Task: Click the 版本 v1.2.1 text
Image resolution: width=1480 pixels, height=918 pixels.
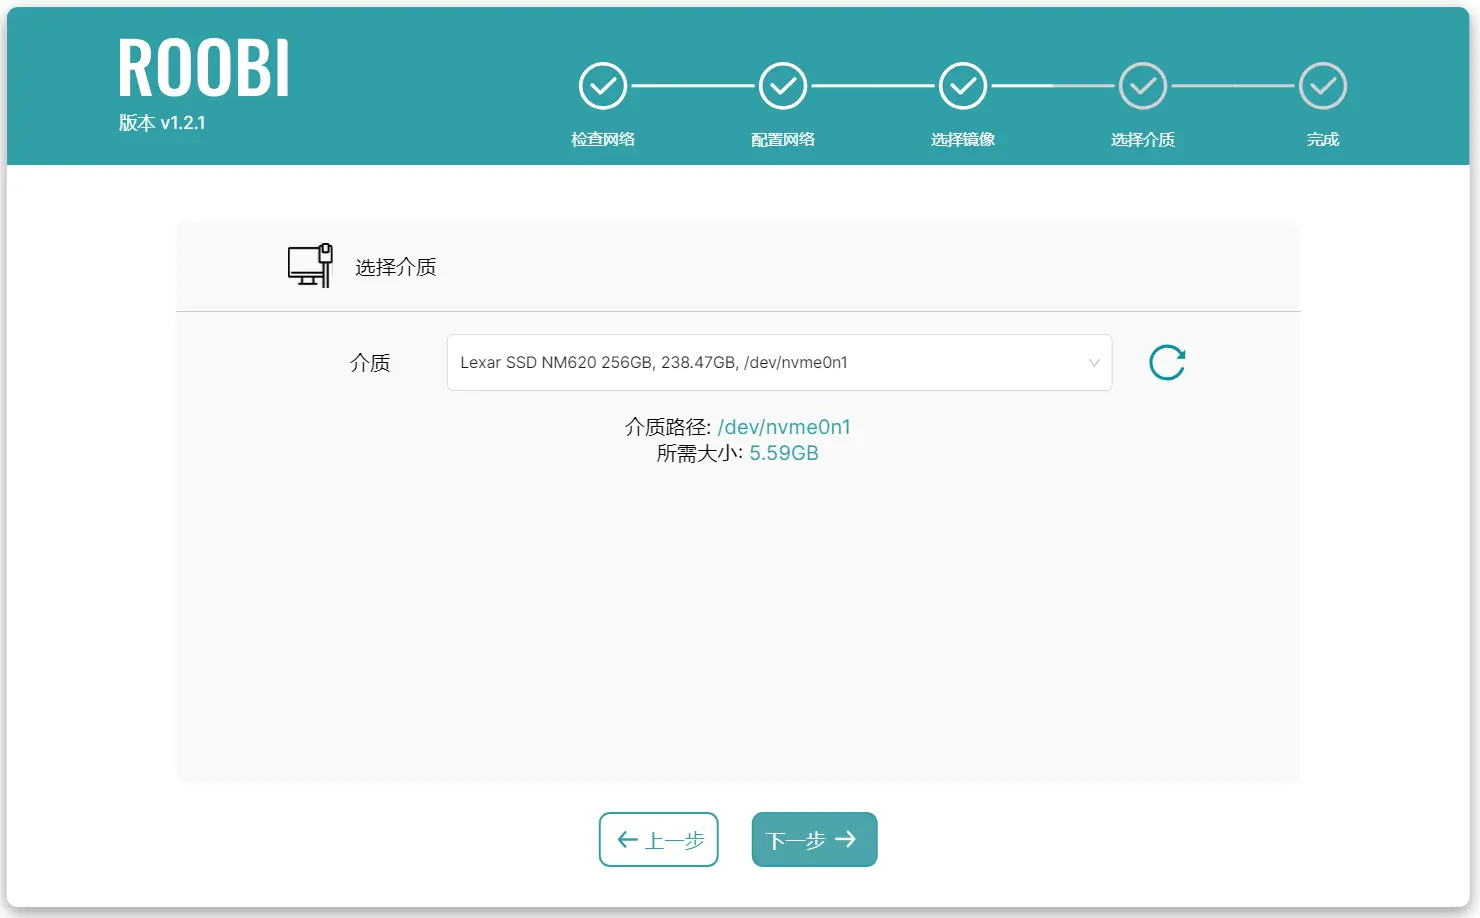Action: (162, 123)
